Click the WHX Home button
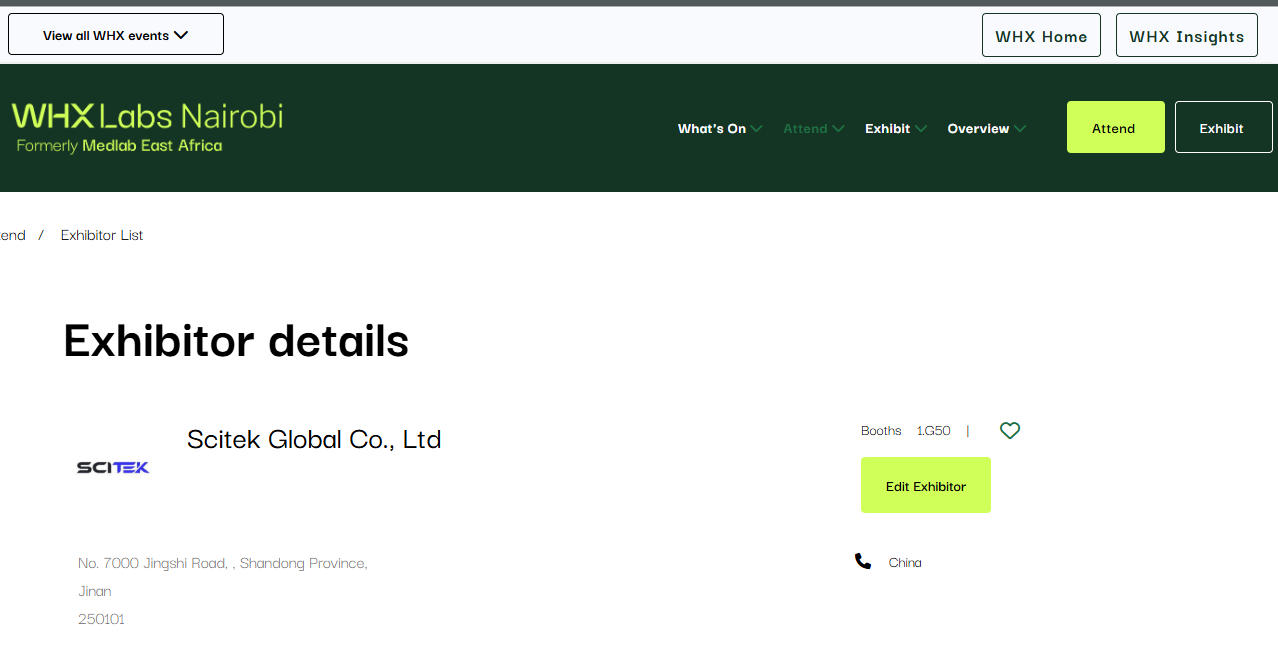The image size is (1278, 655). 1040,36
